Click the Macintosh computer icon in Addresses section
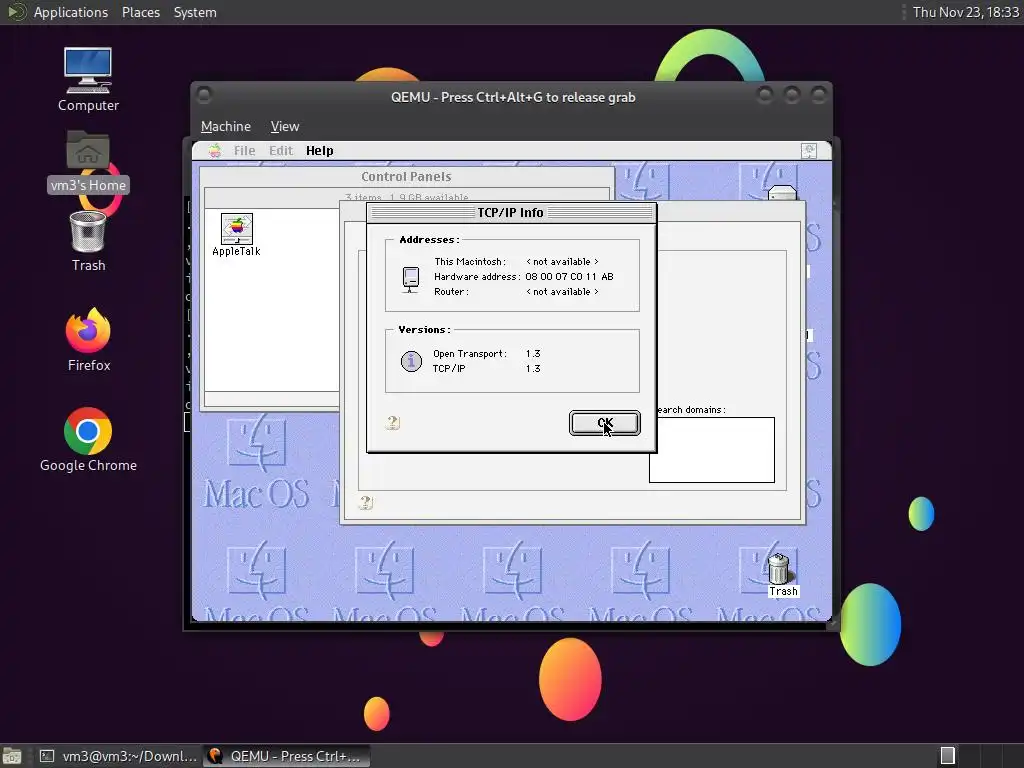The image size is (1024, 768). click(411, 280)
